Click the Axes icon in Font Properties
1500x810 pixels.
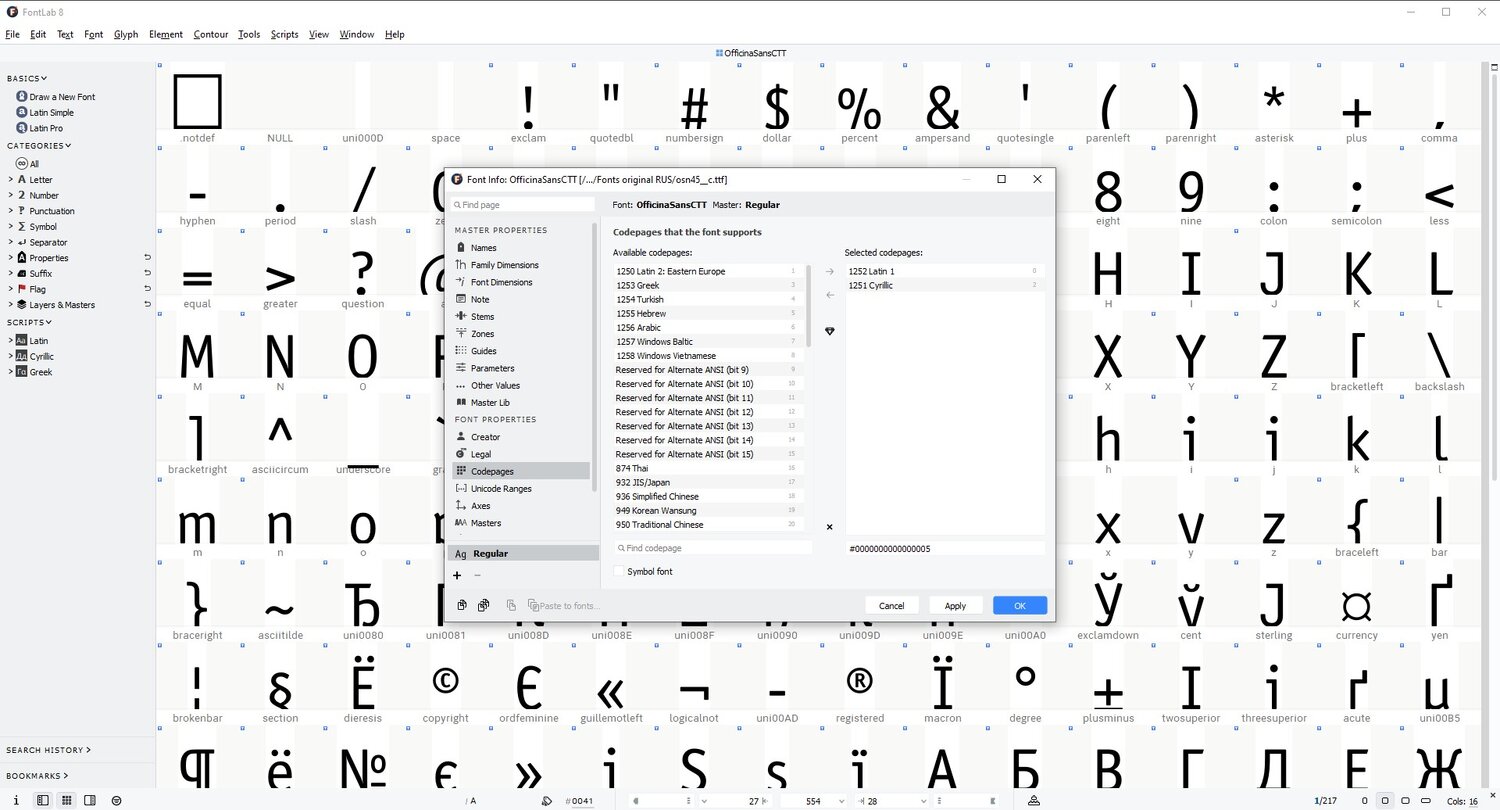461,506
